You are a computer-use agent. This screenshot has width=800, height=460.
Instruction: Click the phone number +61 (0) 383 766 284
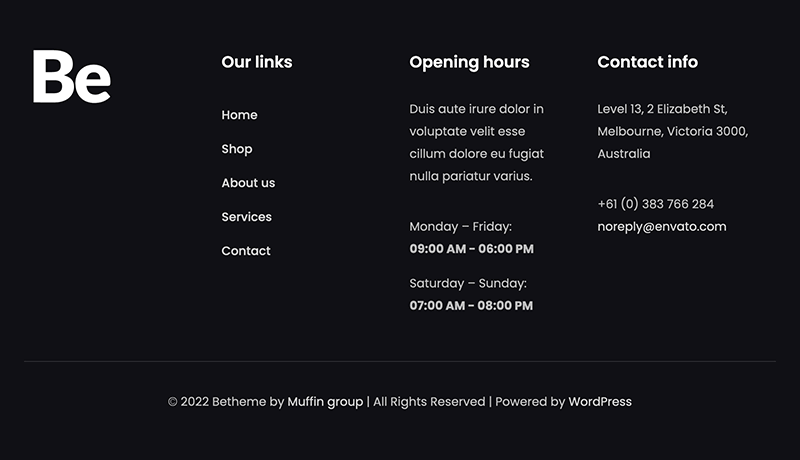[x=655, y=204]
